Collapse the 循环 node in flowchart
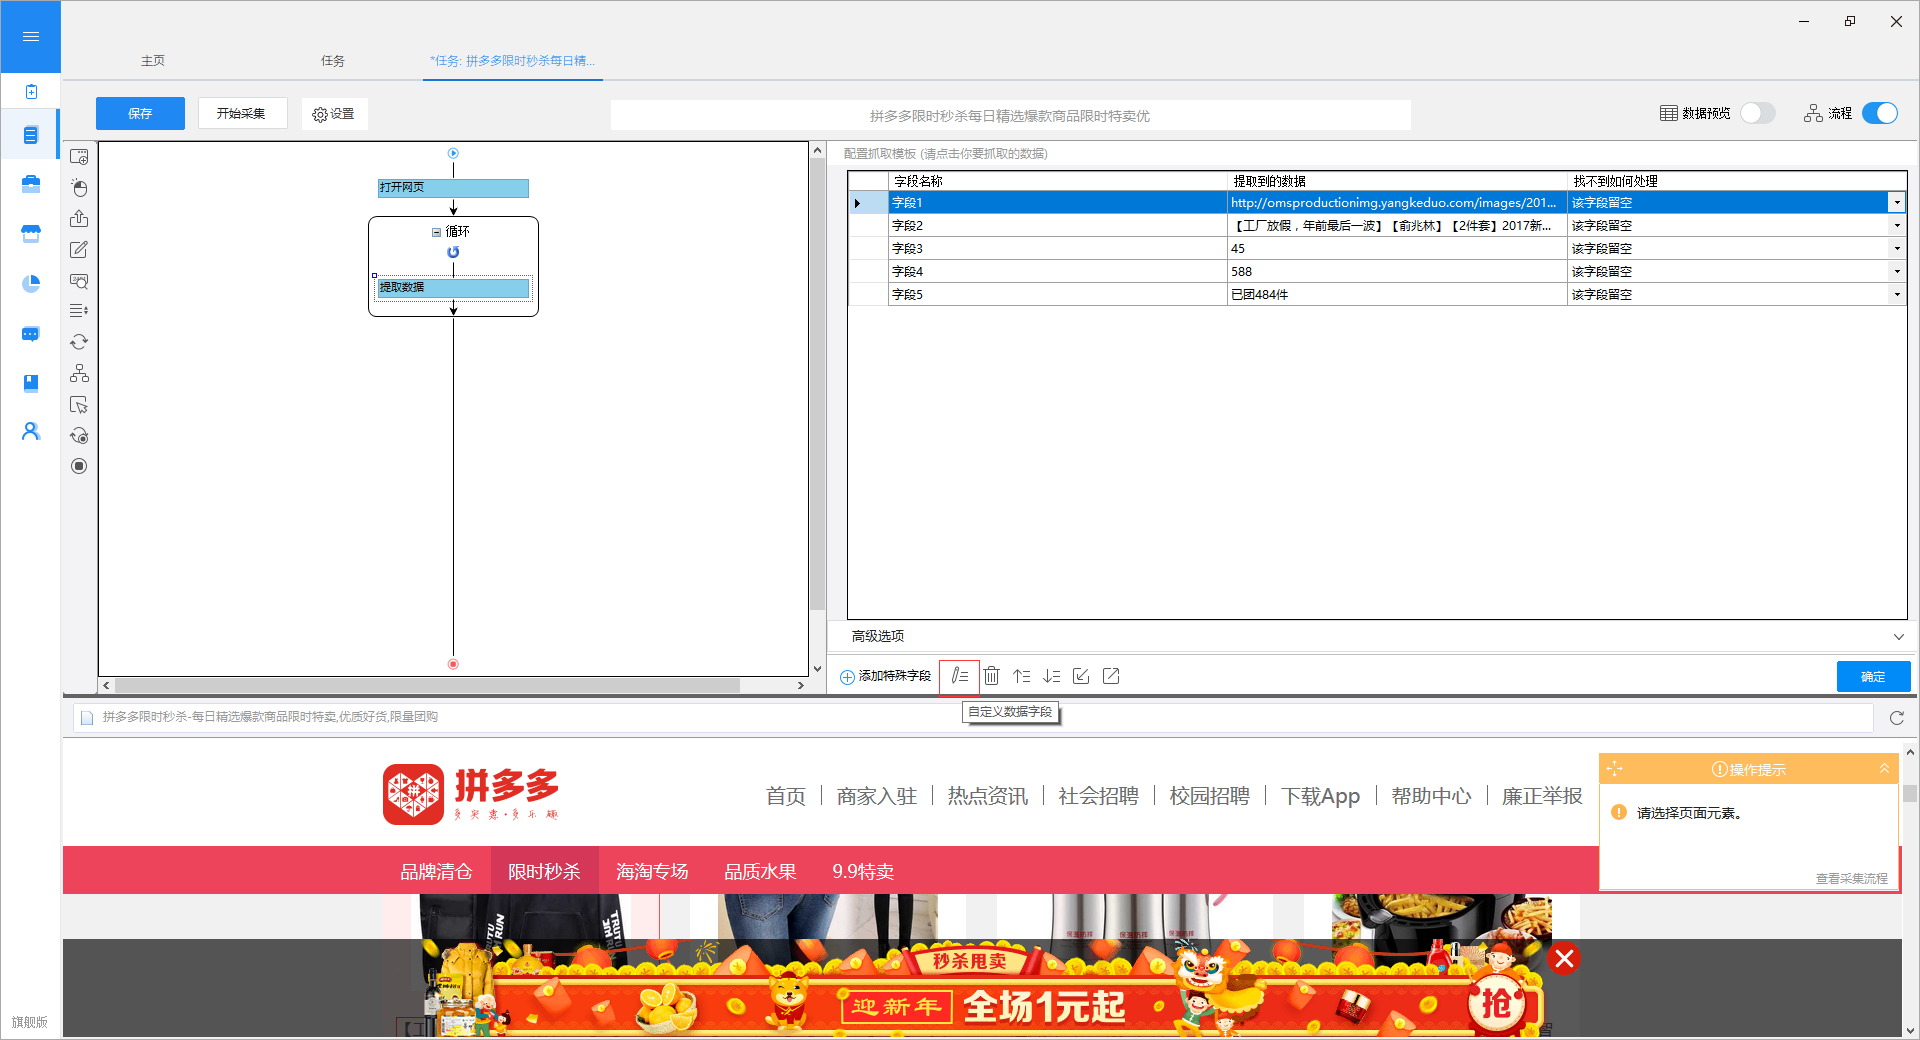 tap(436, 232)
